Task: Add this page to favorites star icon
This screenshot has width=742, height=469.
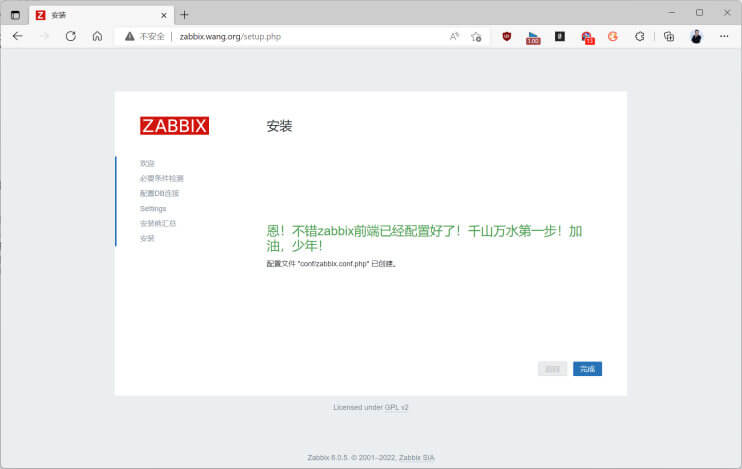Action: 477,36
